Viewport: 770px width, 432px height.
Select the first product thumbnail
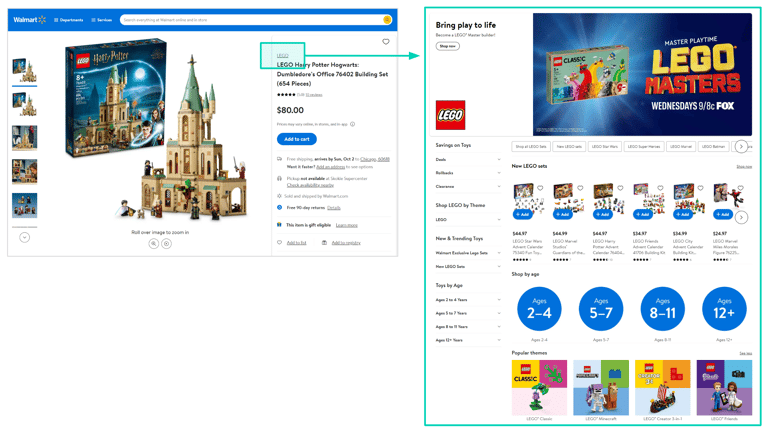pos(25,71)
